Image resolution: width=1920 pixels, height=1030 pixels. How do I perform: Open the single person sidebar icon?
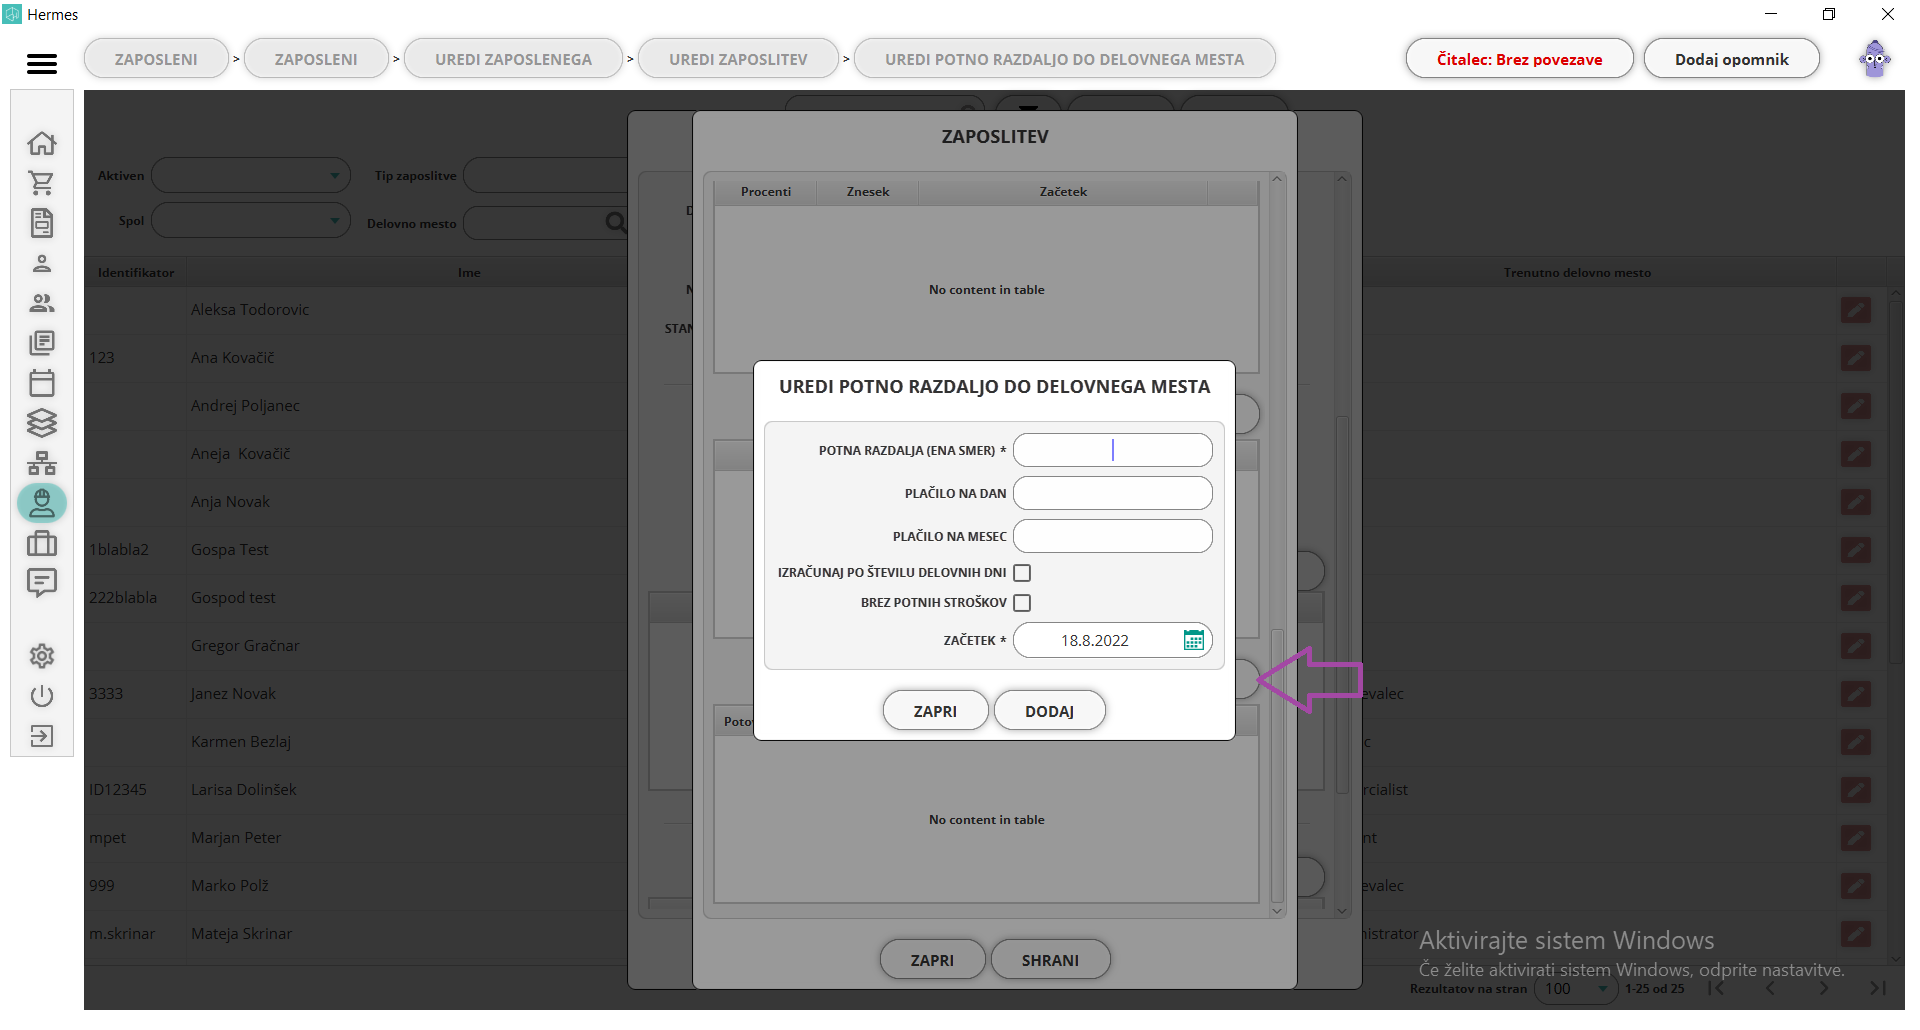click(x=42, y=263)
